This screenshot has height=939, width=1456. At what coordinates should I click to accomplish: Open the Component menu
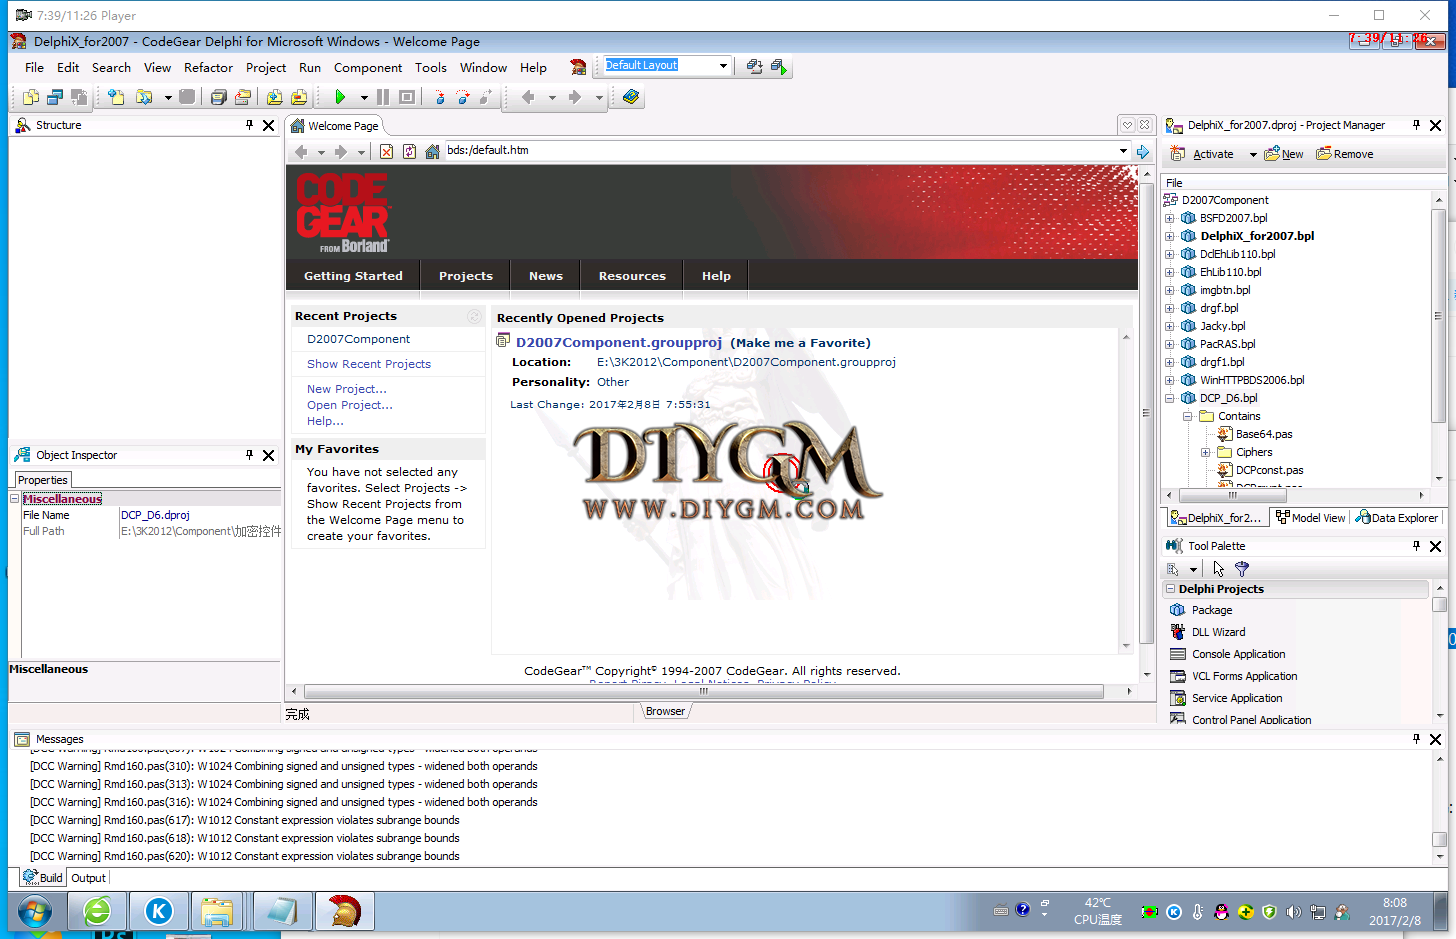coord(368,67)
